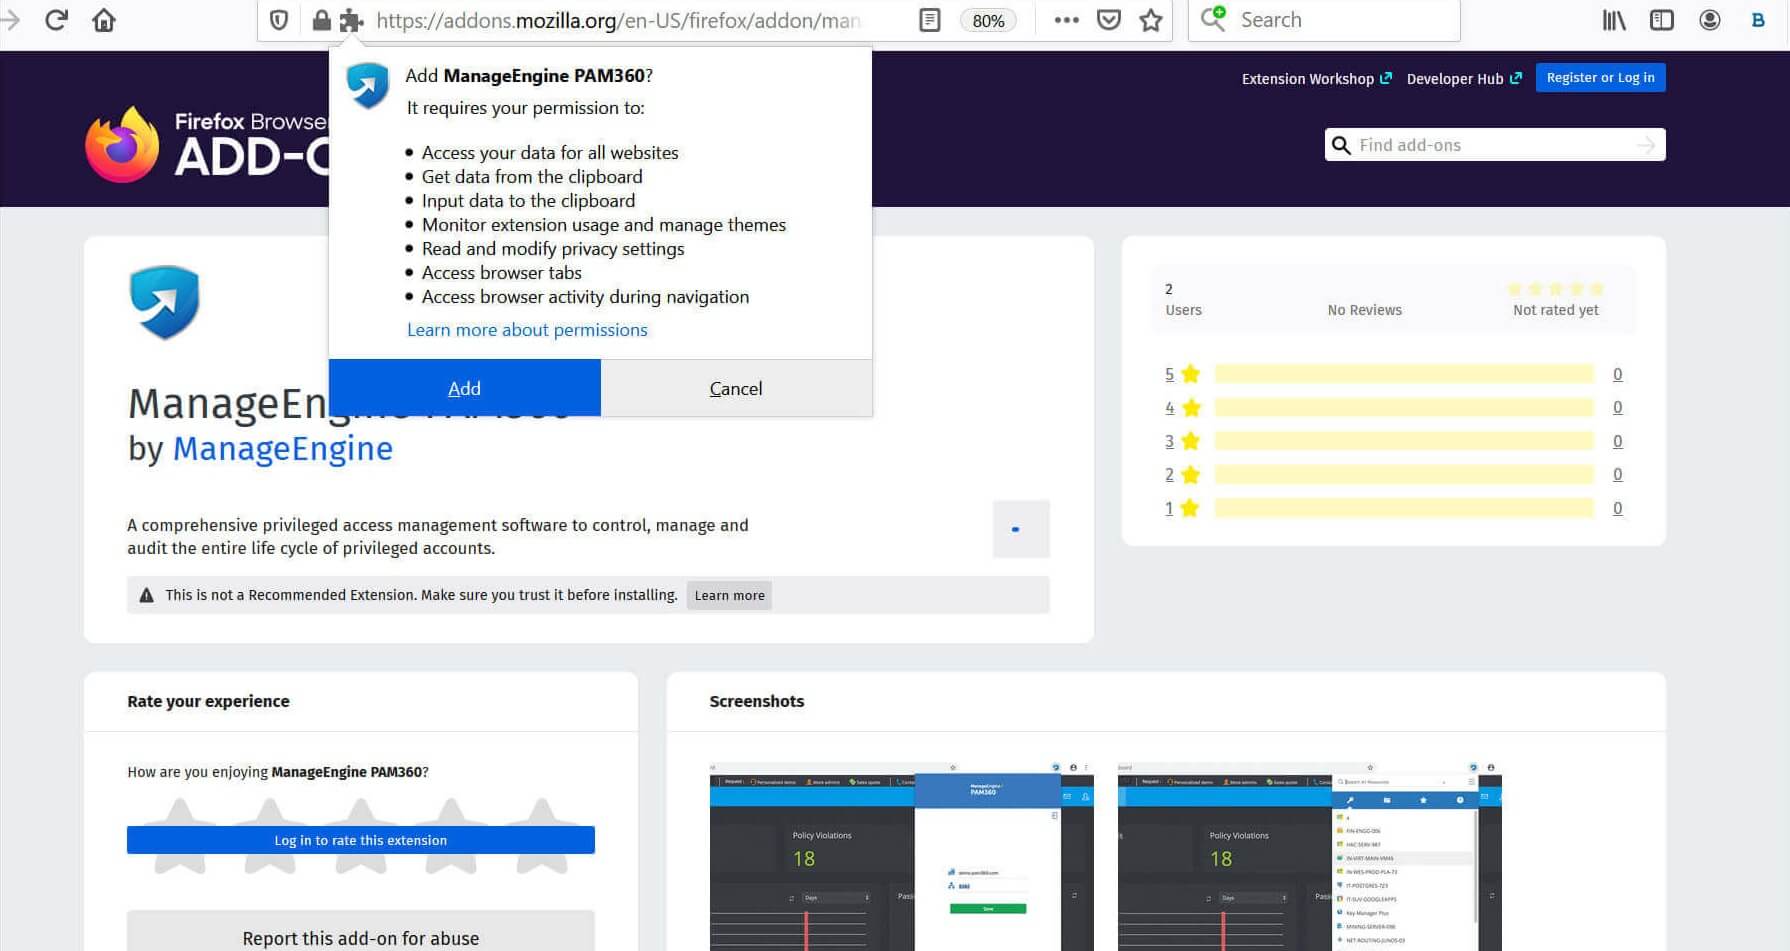
Task: Open tracking protection shield in address bar
Action: click(279, 20)
